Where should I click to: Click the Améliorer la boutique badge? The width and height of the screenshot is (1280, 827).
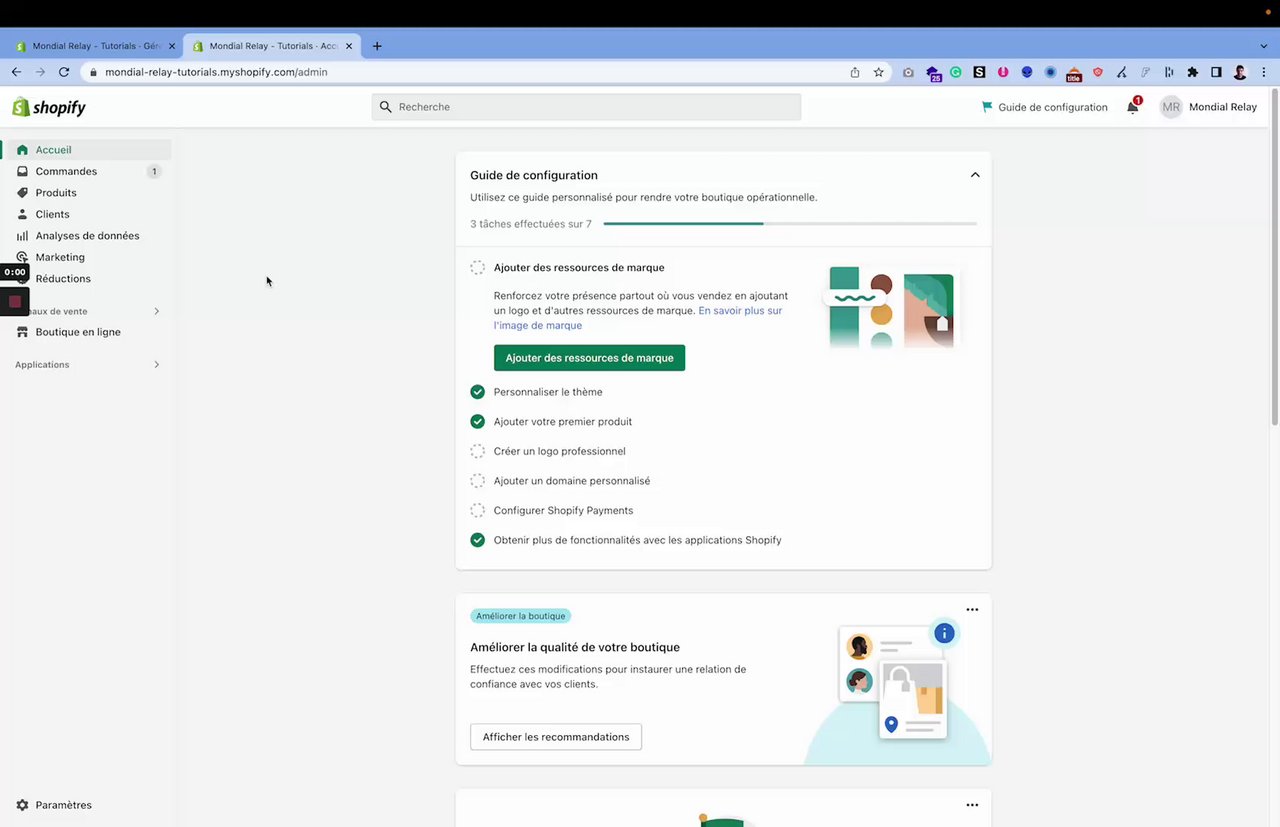click(x=521, y=616)
